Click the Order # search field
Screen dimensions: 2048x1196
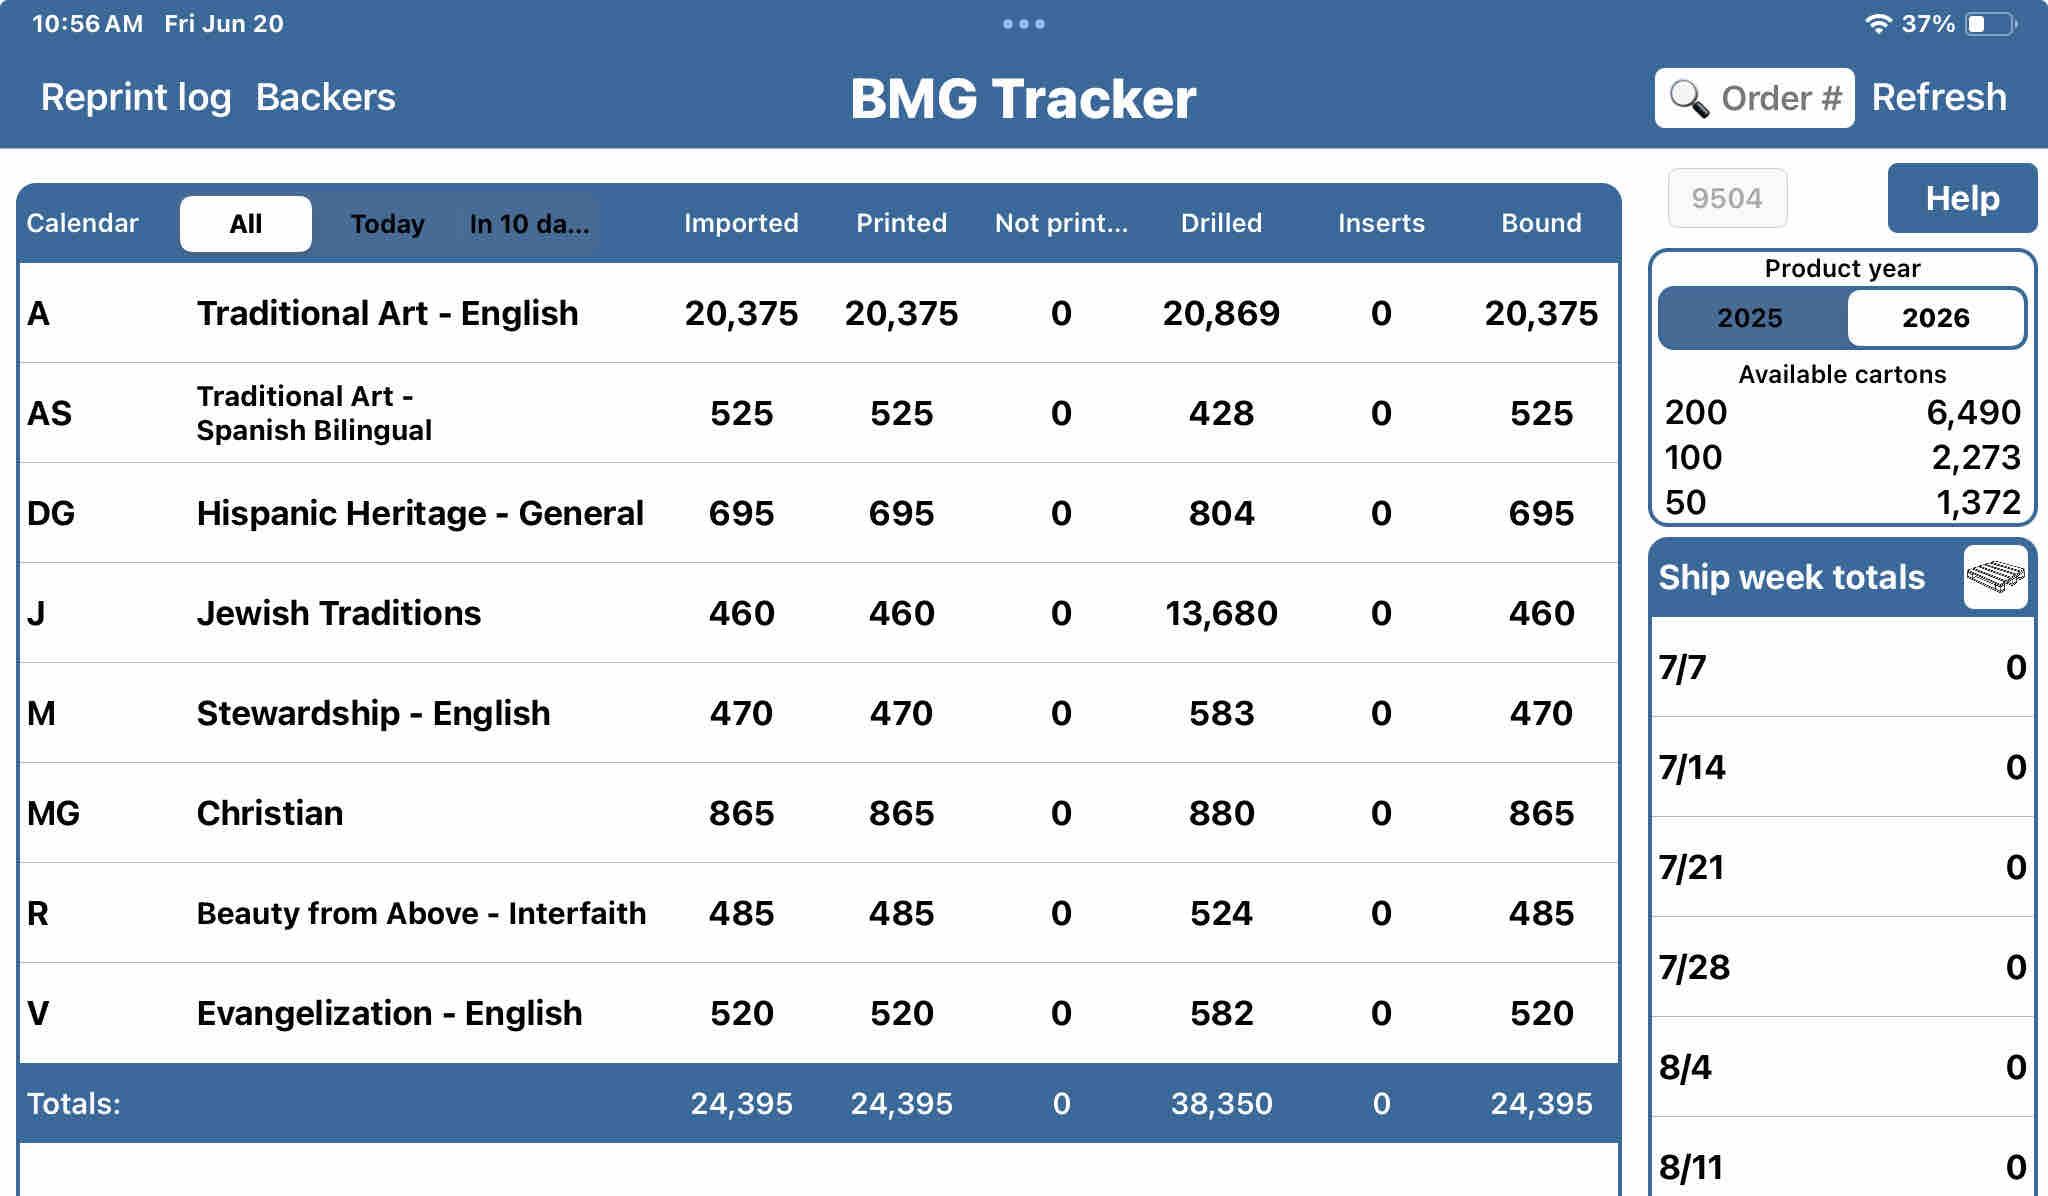pyautogui.click(x=1780, y=98)
